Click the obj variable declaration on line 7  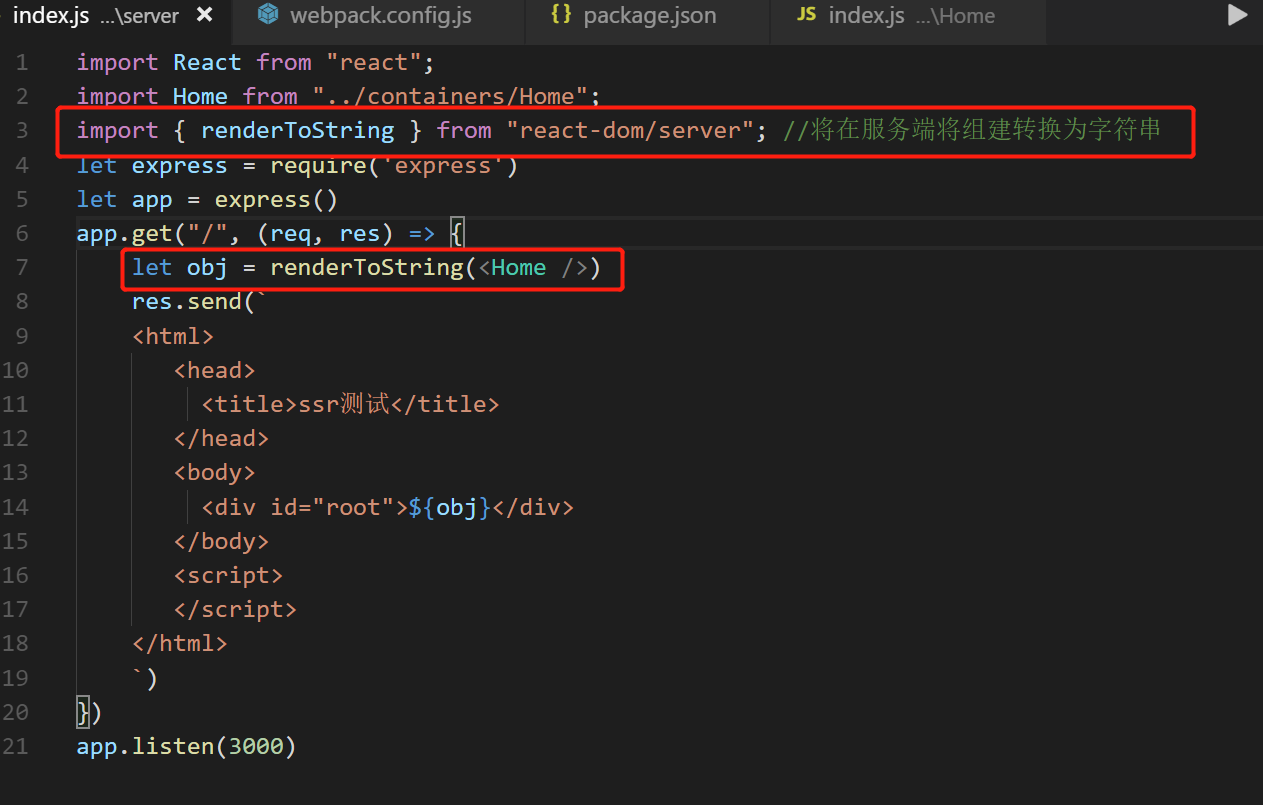(x=207, y=268)
